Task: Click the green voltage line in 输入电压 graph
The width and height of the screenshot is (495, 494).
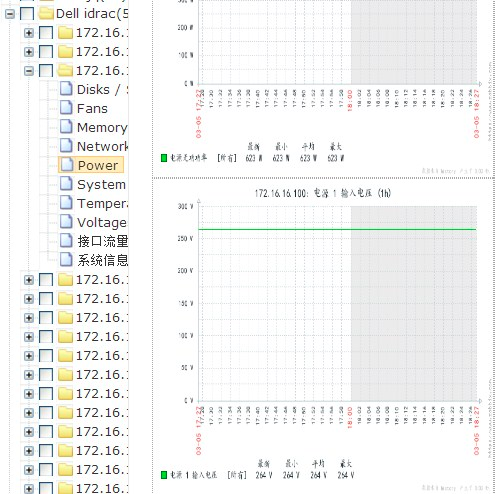Action: tap(337, 229)
